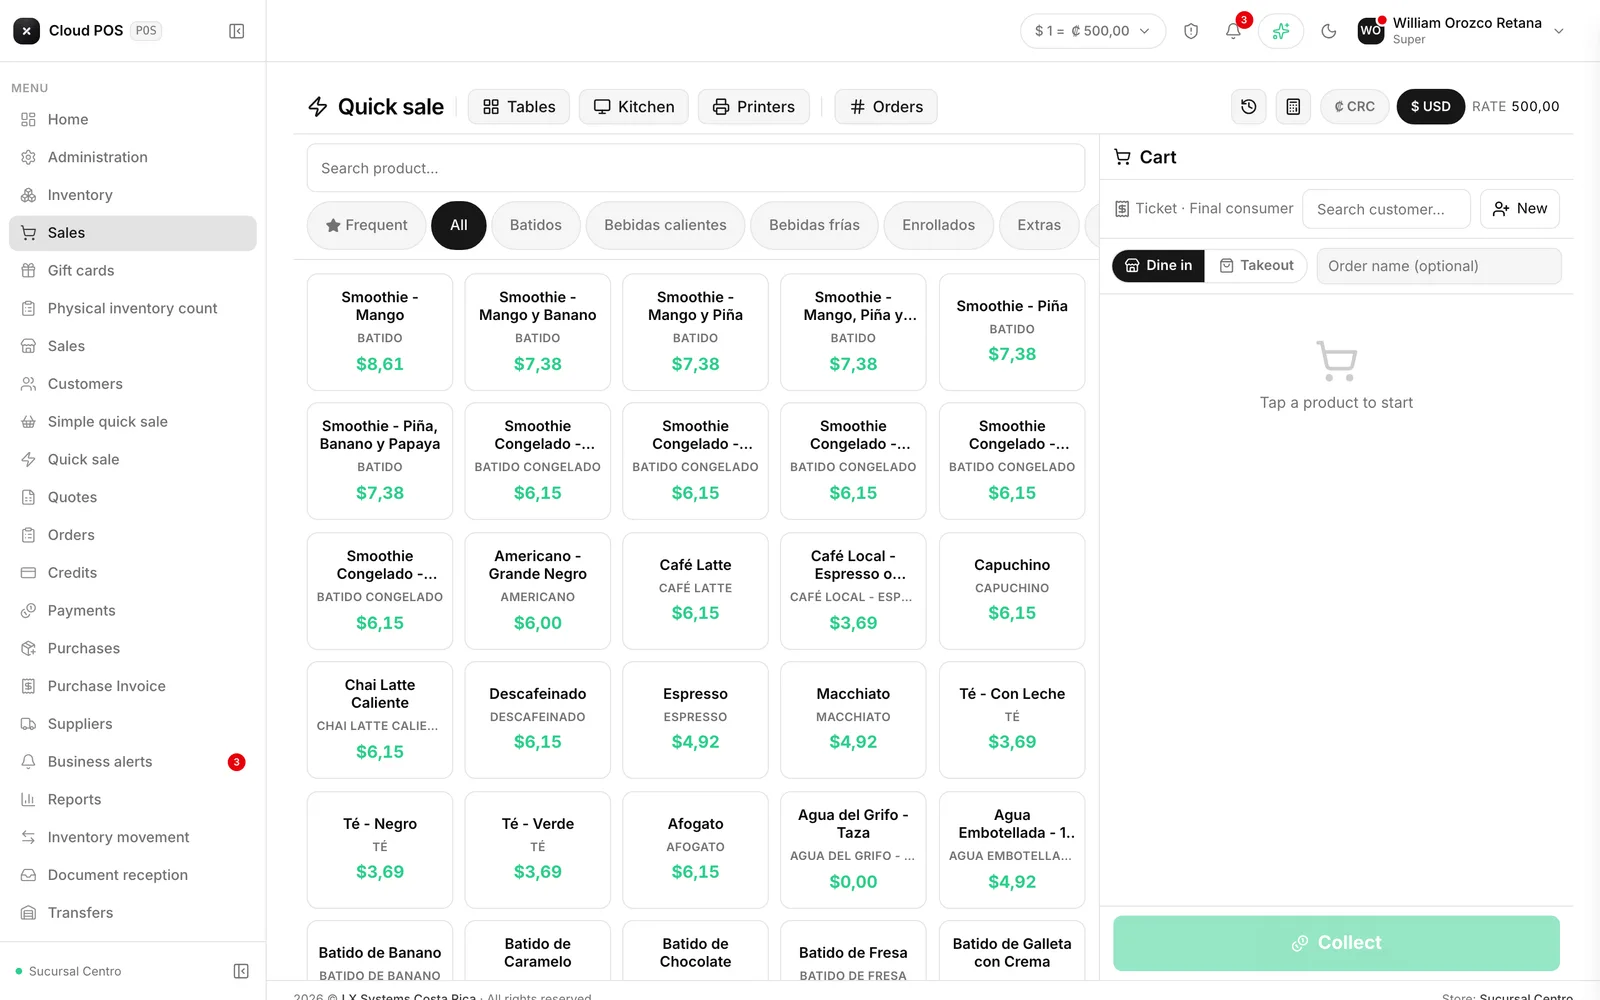Expand the exchange rate dropdown

coord(1093,31)
